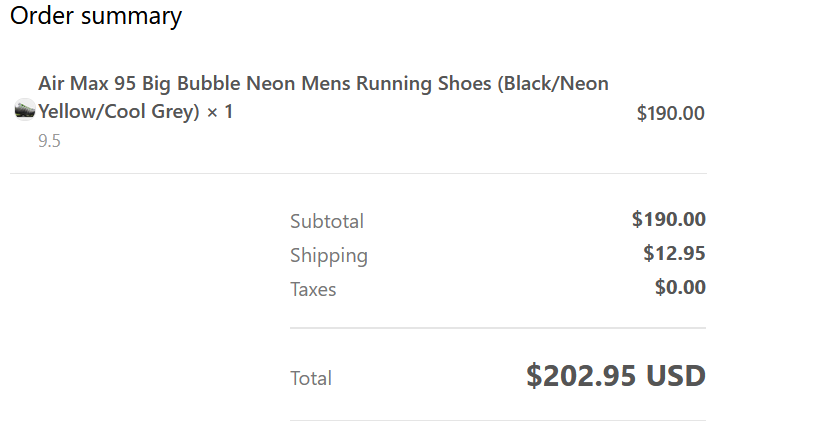Click the divider line above the Total row
The height and width of the screenshot is (448, 813).
point(497,328)
